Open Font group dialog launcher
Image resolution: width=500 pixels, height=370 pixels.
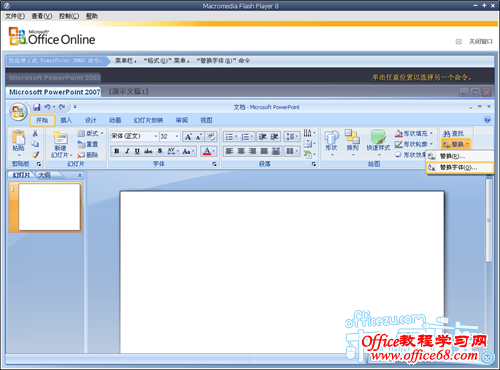point(214,164)
